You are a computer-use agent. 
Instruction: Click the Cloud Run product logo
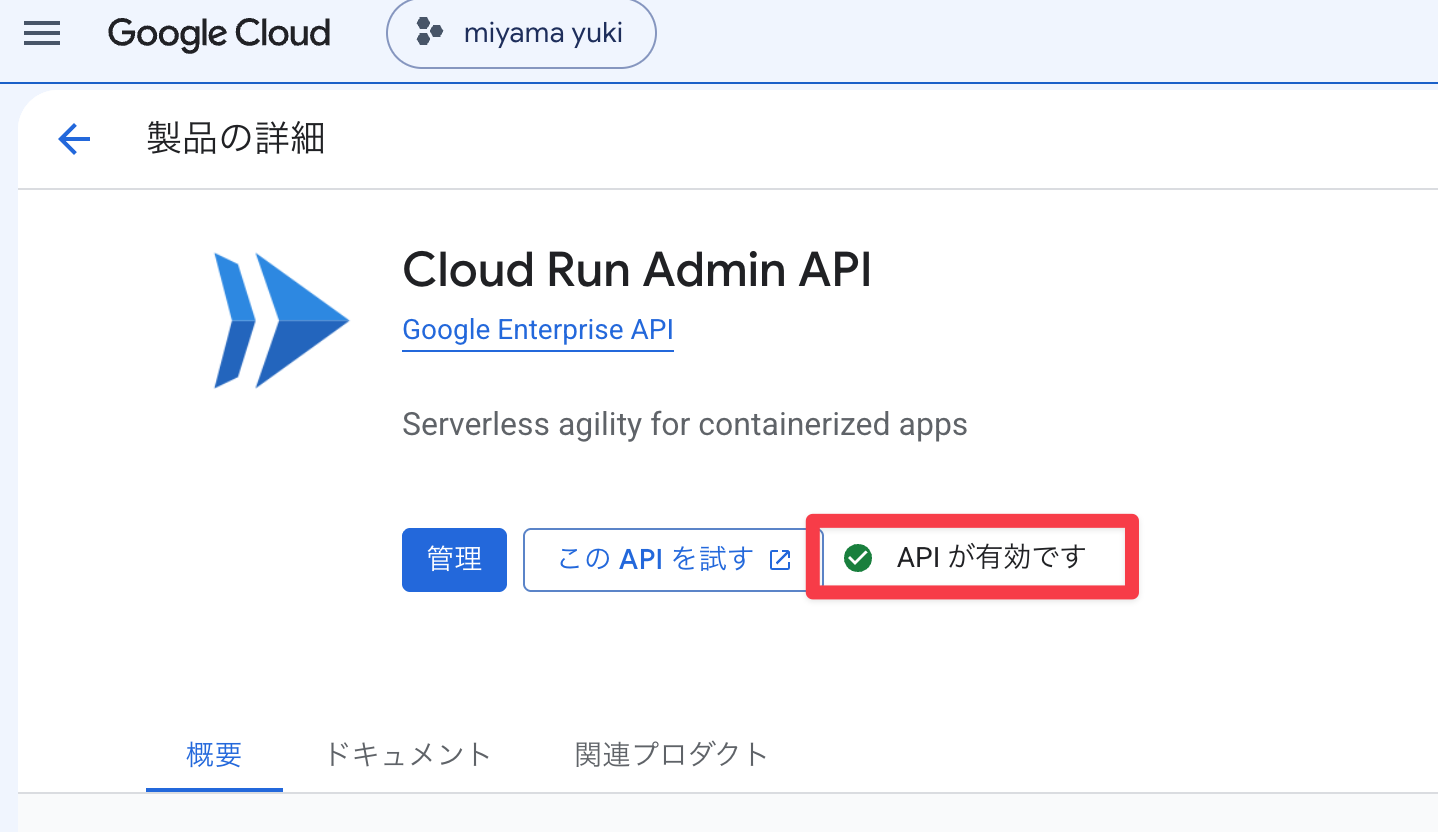point(281,320)
